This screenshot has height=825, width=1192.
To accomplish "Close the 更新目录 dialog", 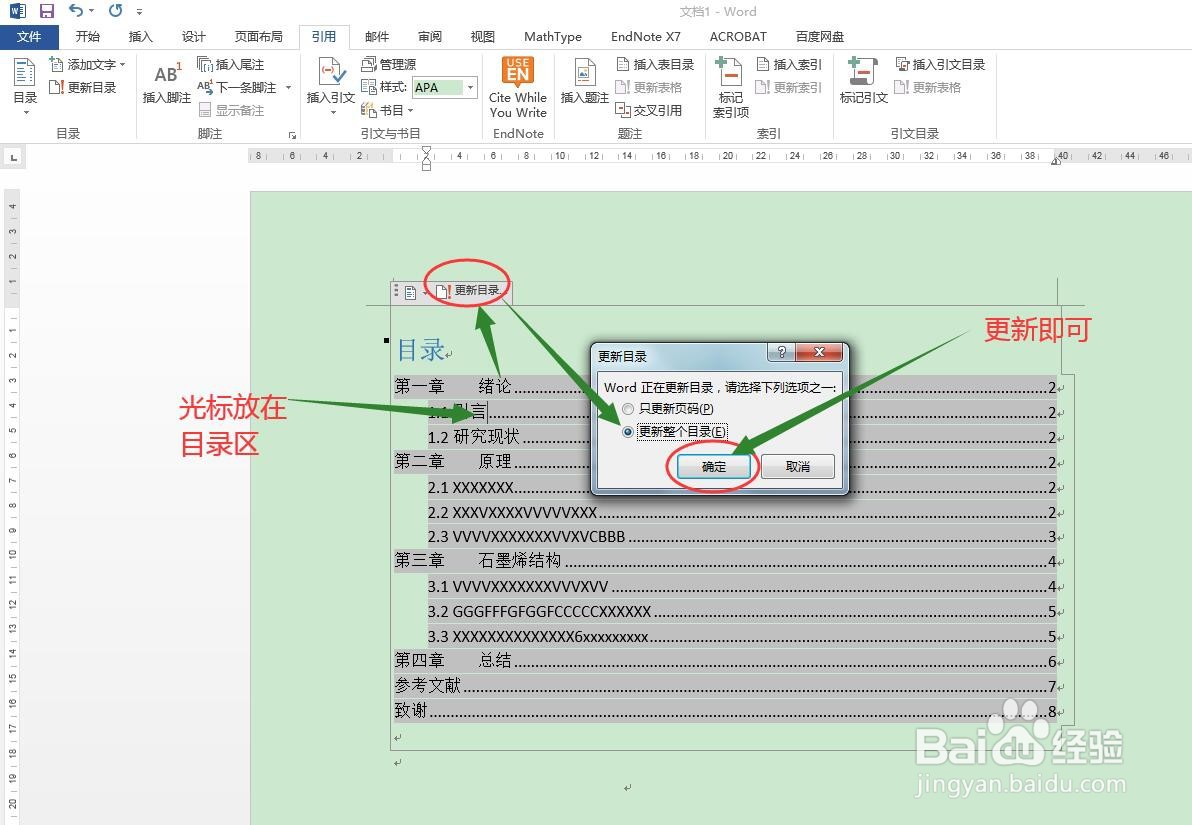I will 820,353.
